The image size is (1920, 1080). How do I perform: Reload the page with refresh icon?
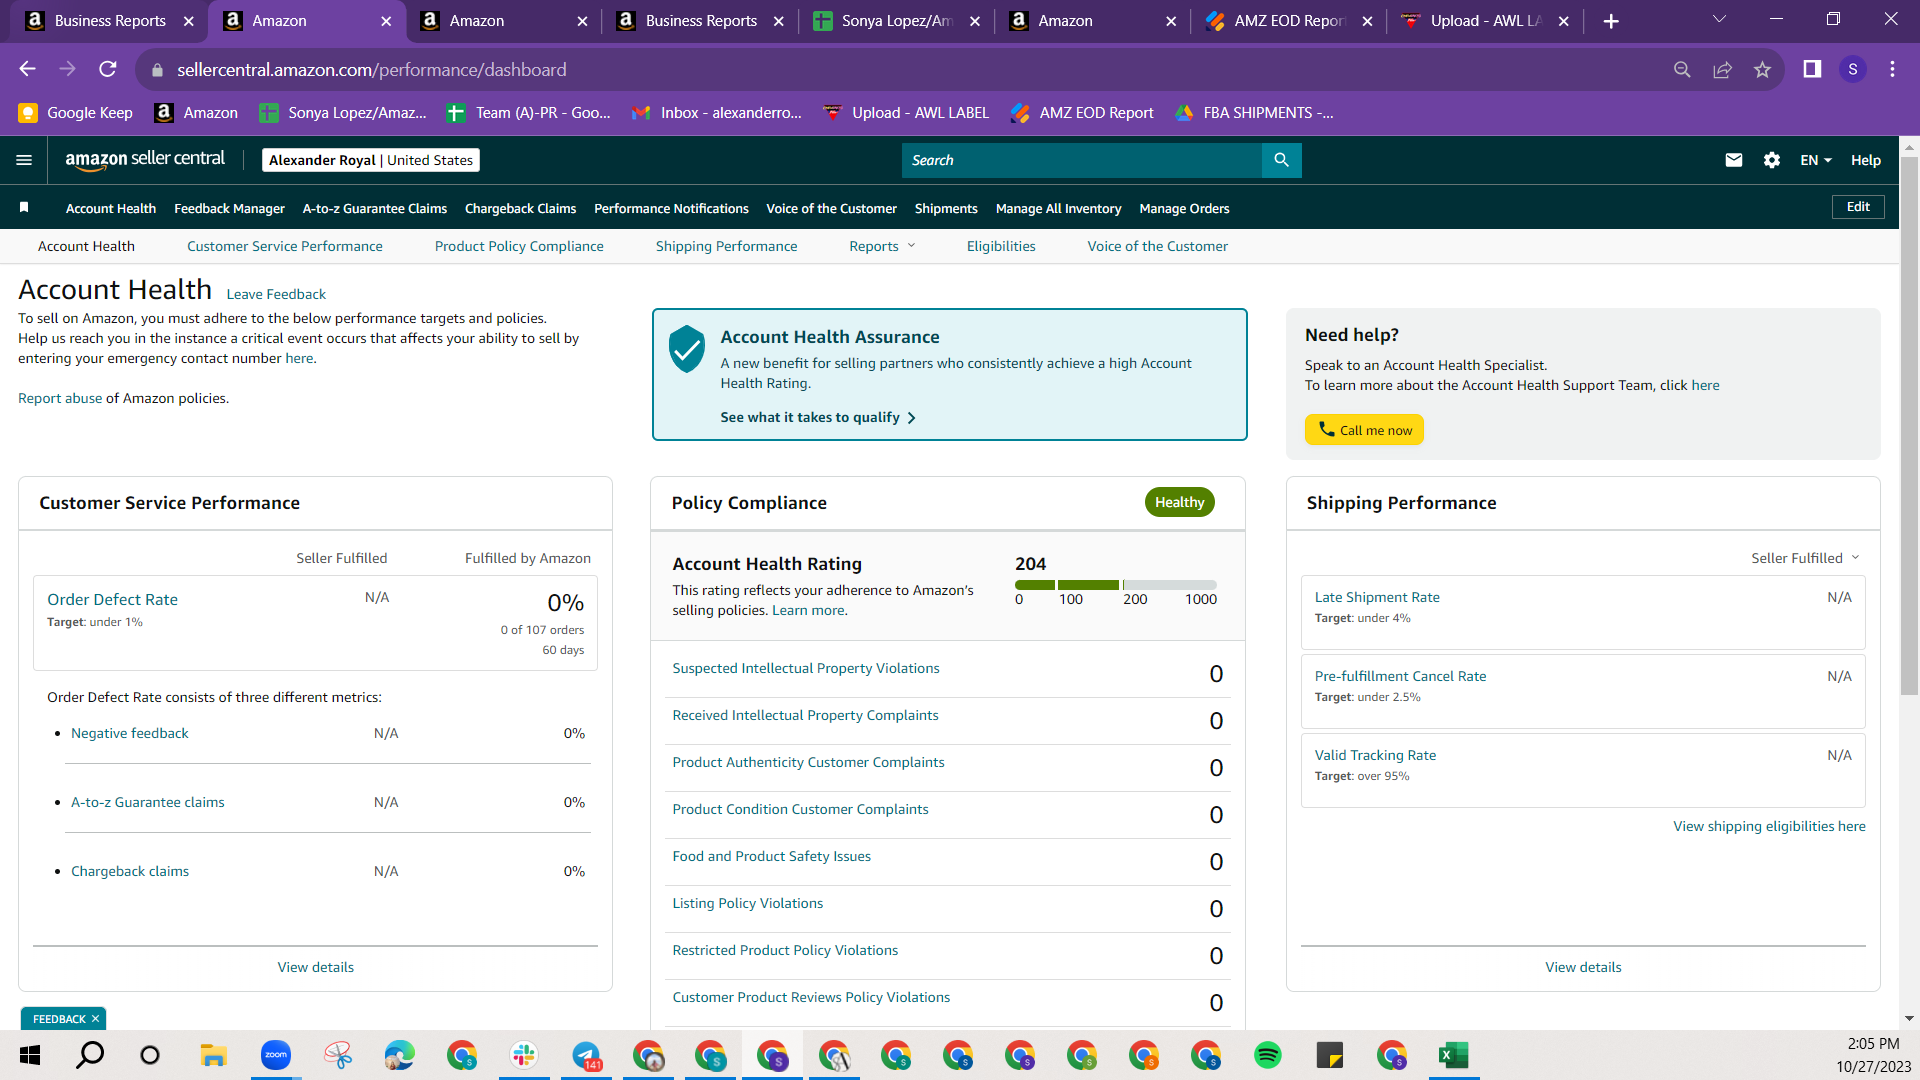[x=108, y=69]
